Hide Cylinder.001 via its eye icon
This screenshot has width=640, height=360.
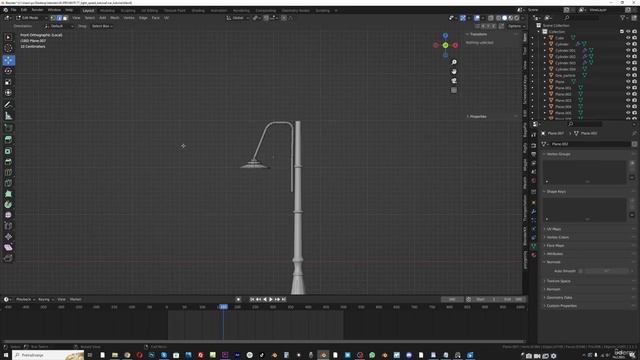click(628, 50)
